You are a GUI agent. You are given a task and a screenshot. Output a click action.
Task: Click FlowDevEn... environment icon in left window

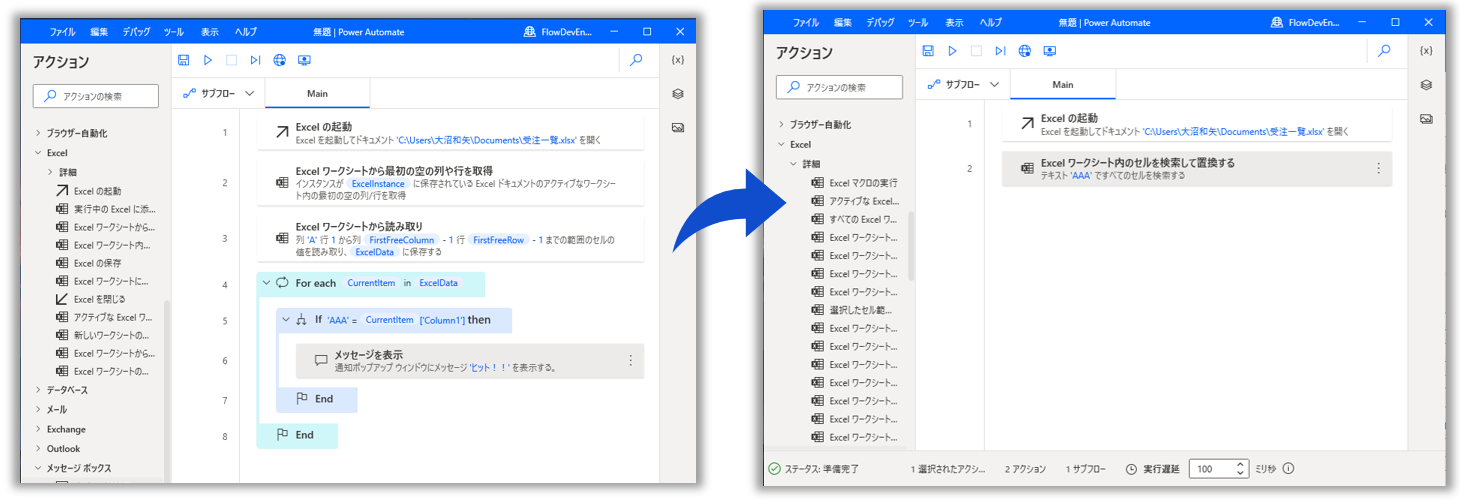pyautogui.click(x=530, y=32)
